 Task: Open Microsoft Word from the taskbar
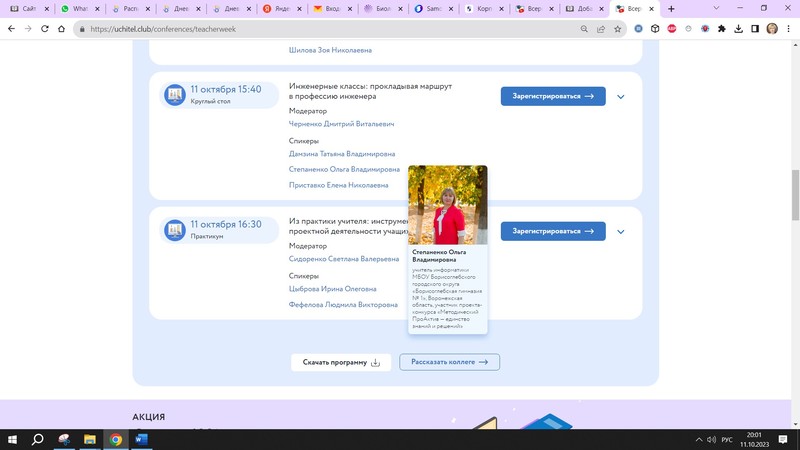[141, 439]
